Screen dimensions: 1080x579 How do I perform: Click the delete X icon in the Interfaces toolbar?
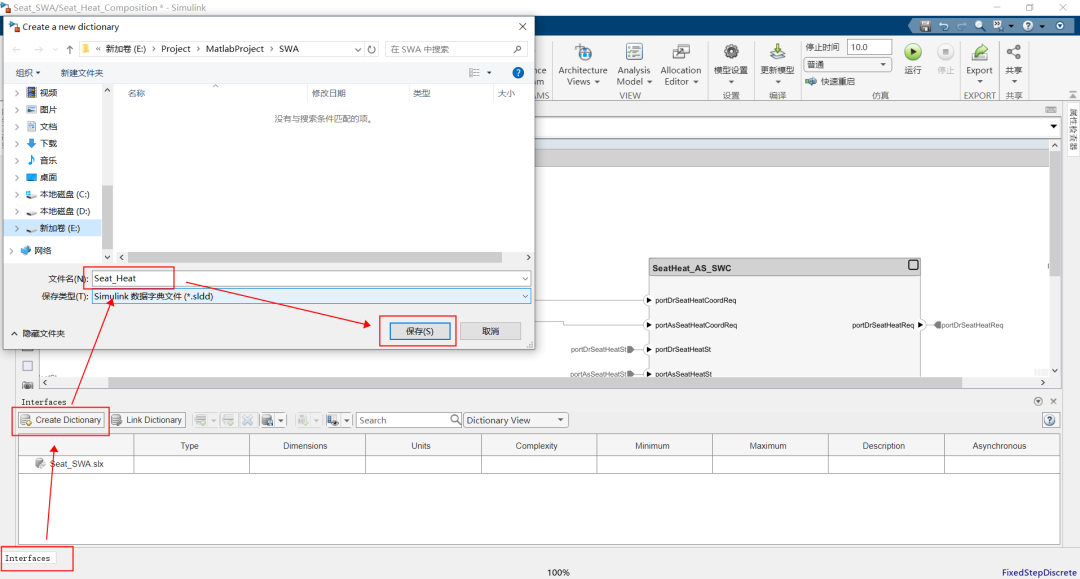coord(247,420)
